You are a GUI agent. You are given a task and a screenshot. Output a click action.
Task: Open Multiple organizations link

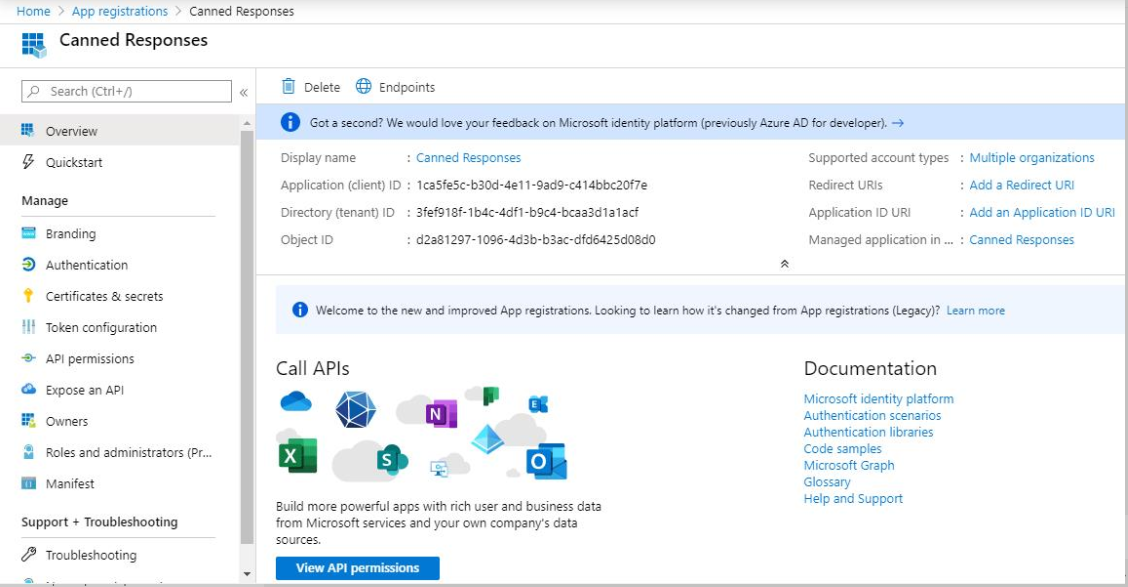[1032, 158]
